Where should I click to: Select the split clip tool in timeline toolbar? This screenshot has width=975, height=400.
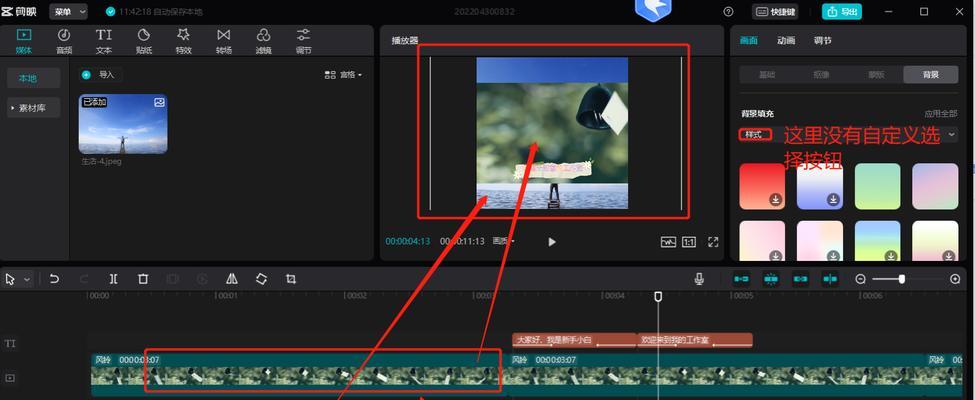tap(113, 279)
